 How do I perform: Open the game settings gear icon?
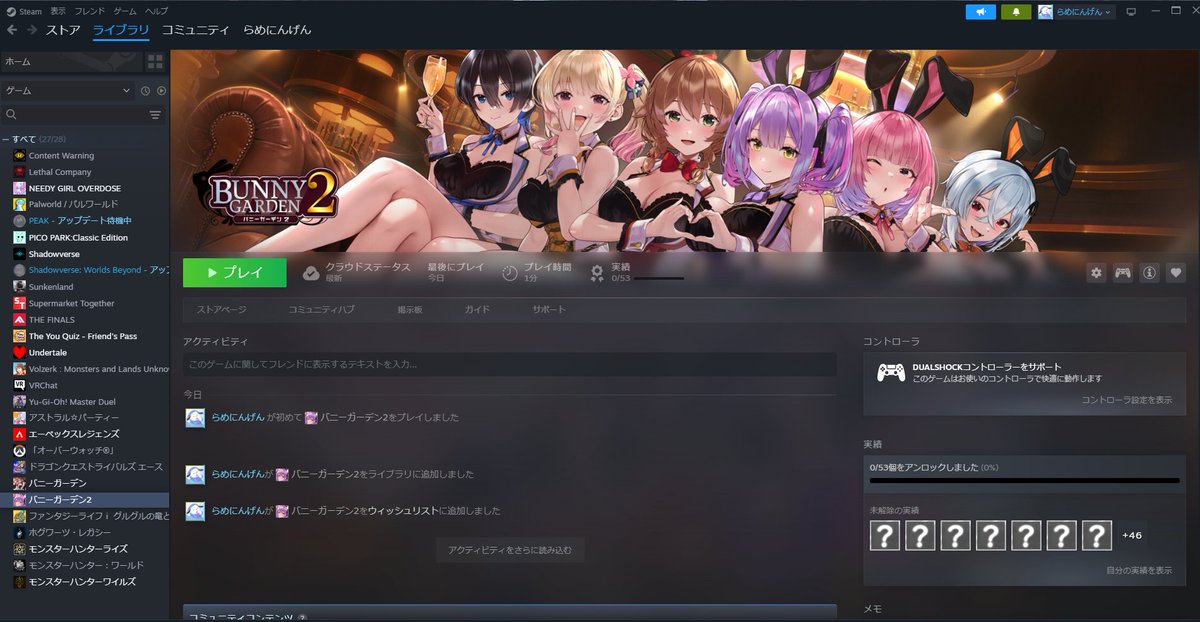click(x=1096, y=273)
